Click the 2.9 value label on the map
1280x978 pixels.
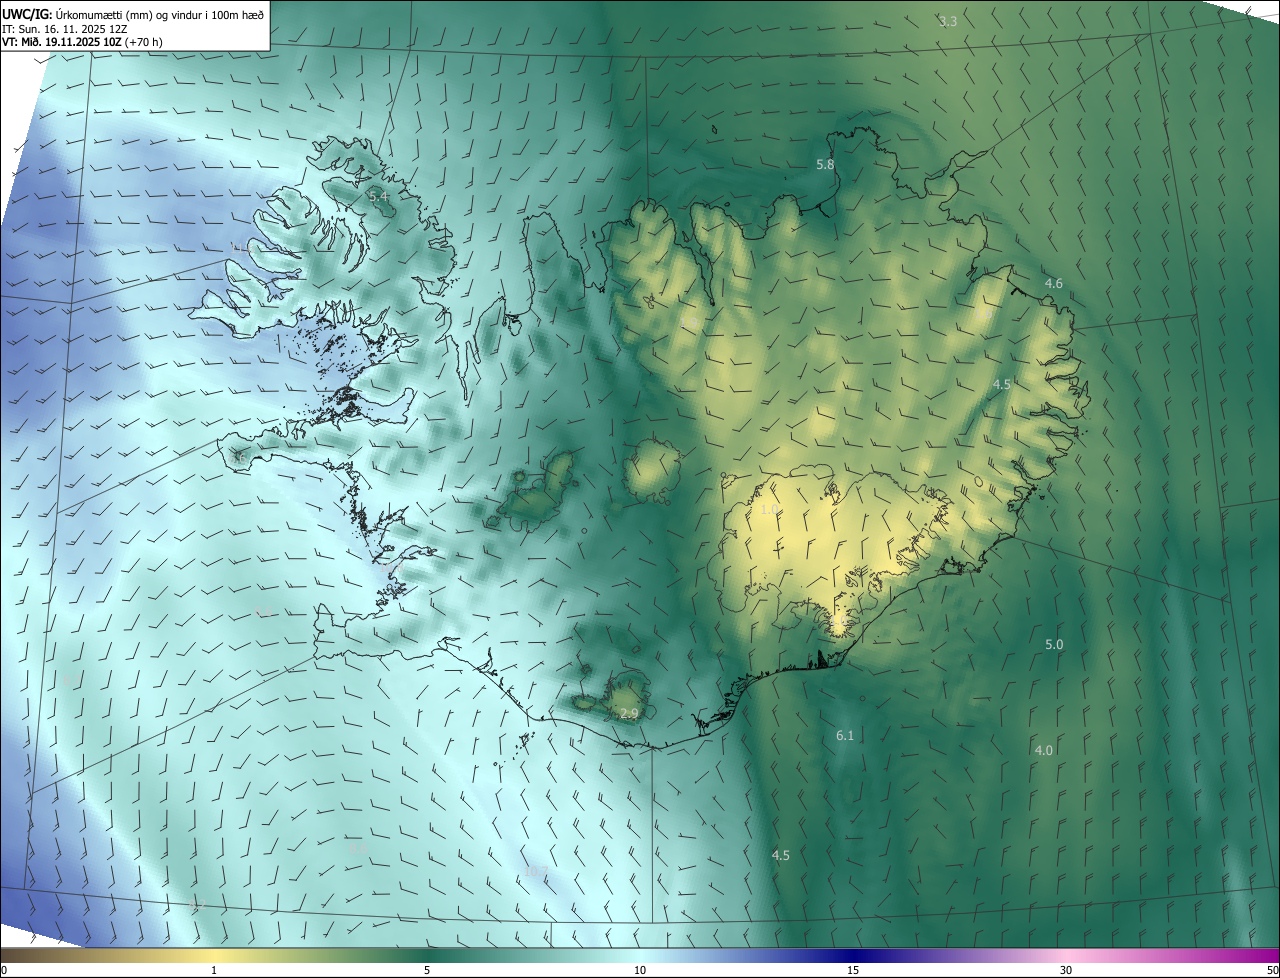[629, 713]
